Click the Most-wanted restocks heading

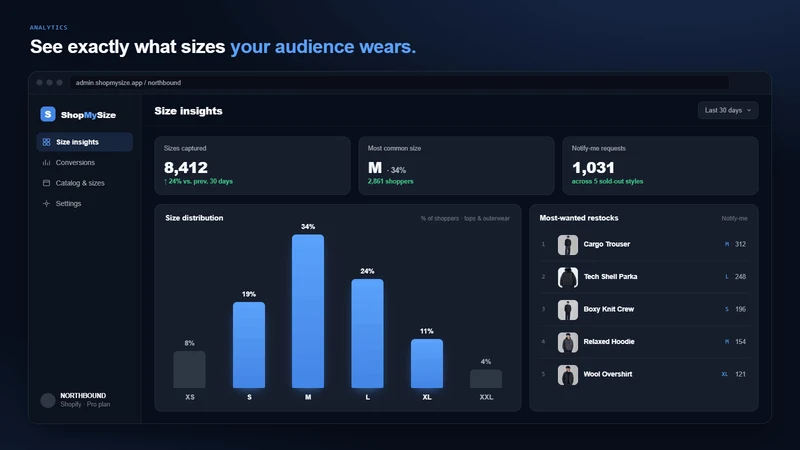579,218
